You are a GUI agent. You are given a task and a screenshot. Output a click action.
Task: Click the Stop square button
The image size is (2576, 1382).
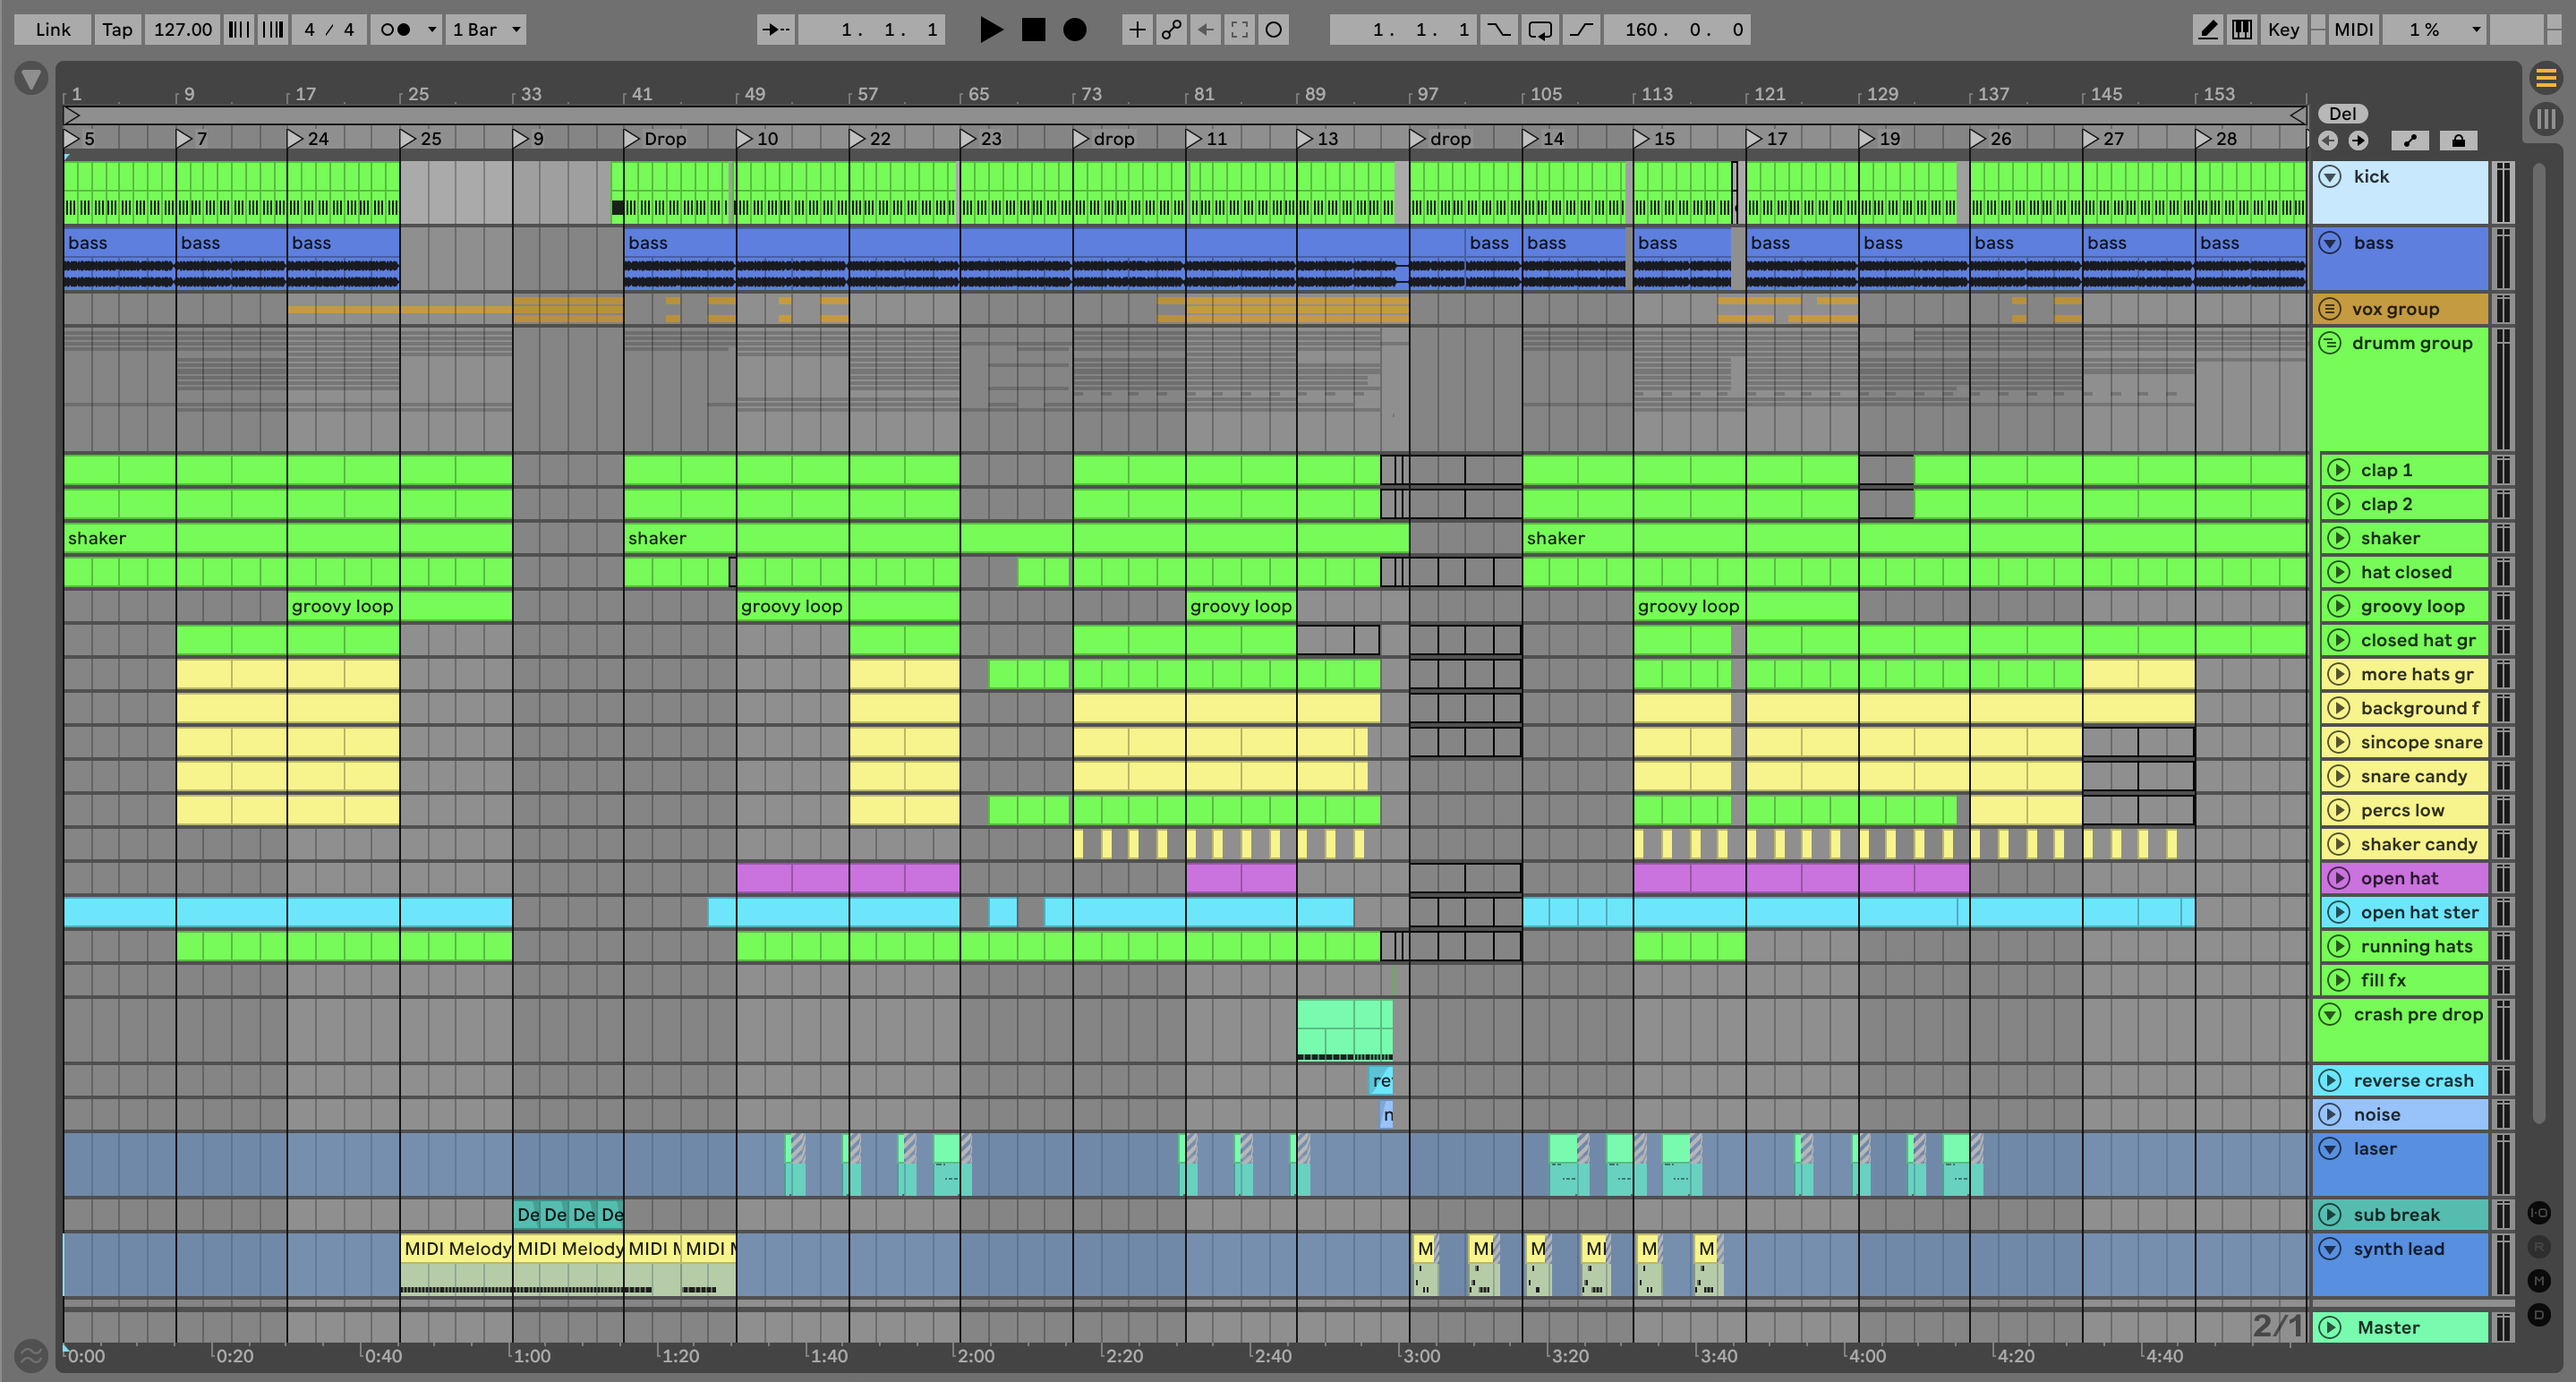point(1033,30)
